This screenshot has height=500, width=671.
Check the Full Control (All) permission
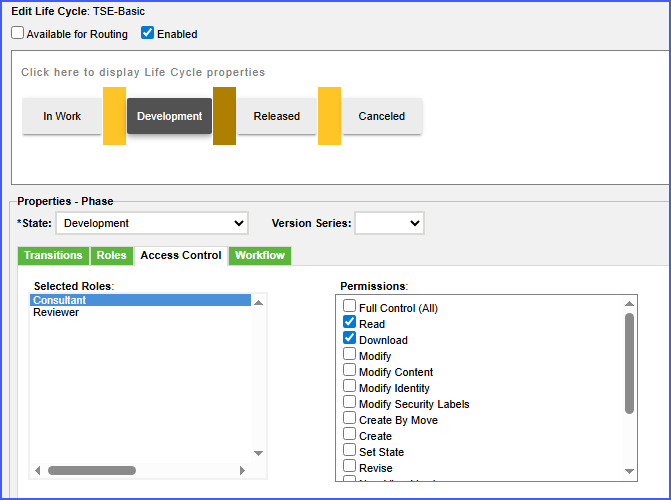coord(349,307)
